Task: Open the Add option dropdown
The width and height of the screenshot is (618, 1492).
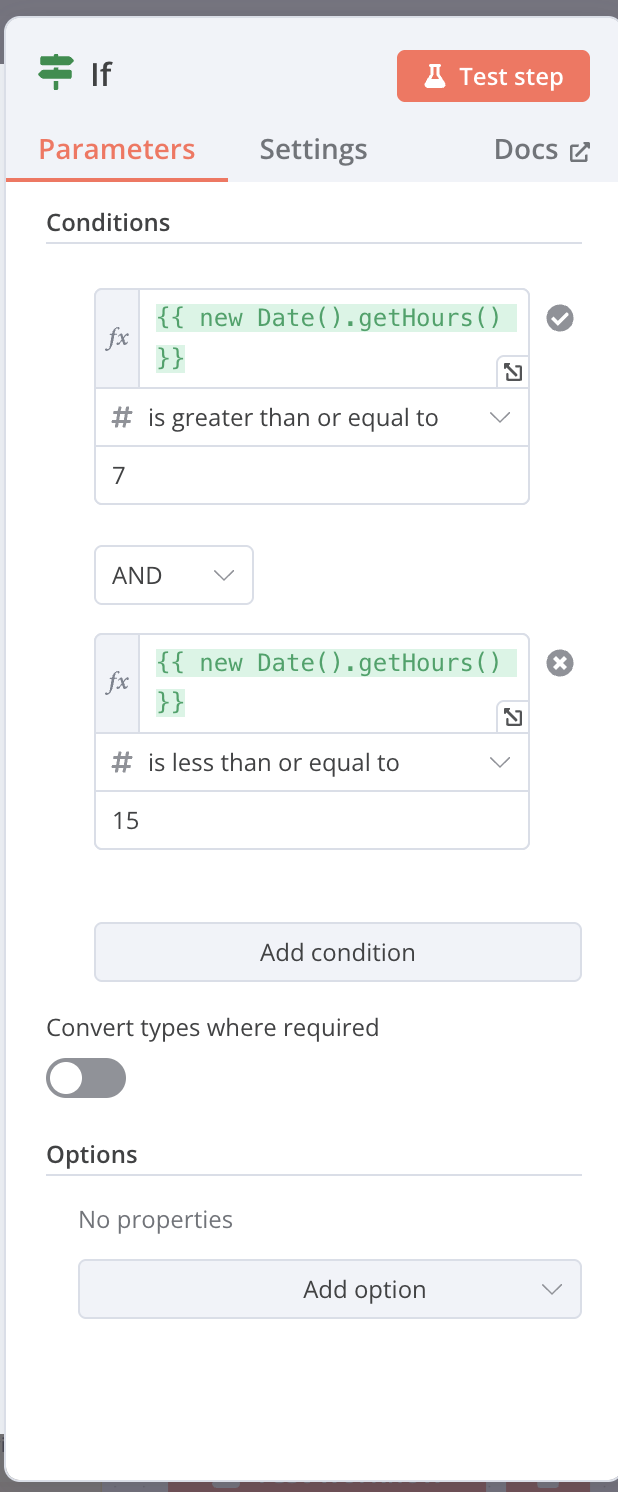Action: click(x=330, y=1289)
